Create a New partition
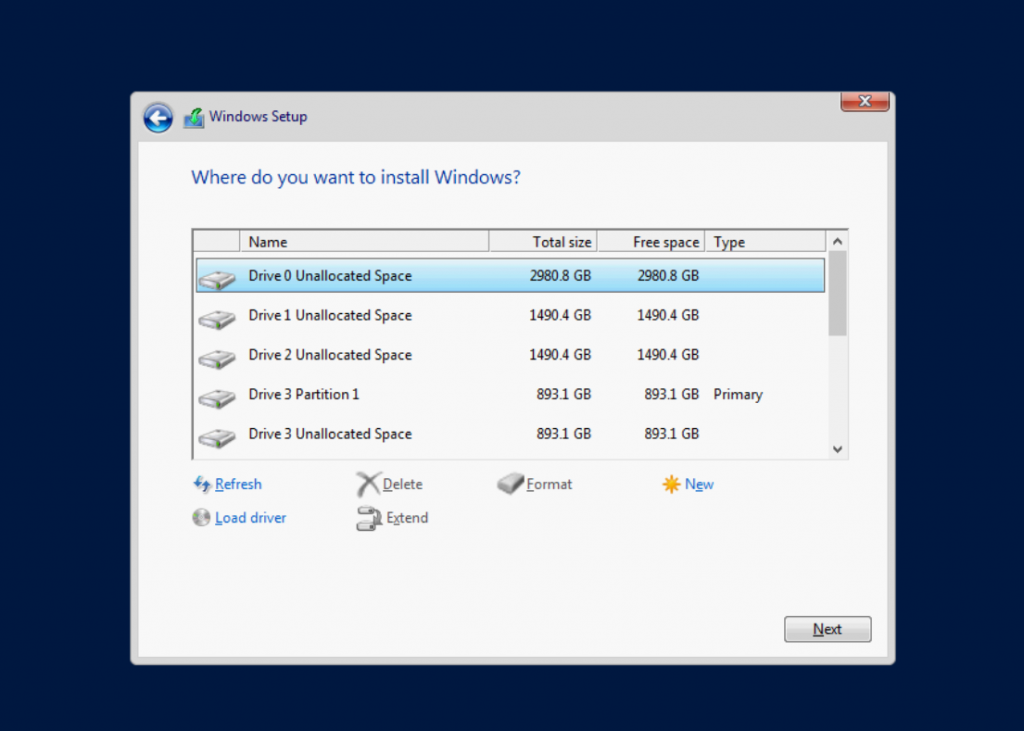 pyautogui.click(x=699, y=484)
